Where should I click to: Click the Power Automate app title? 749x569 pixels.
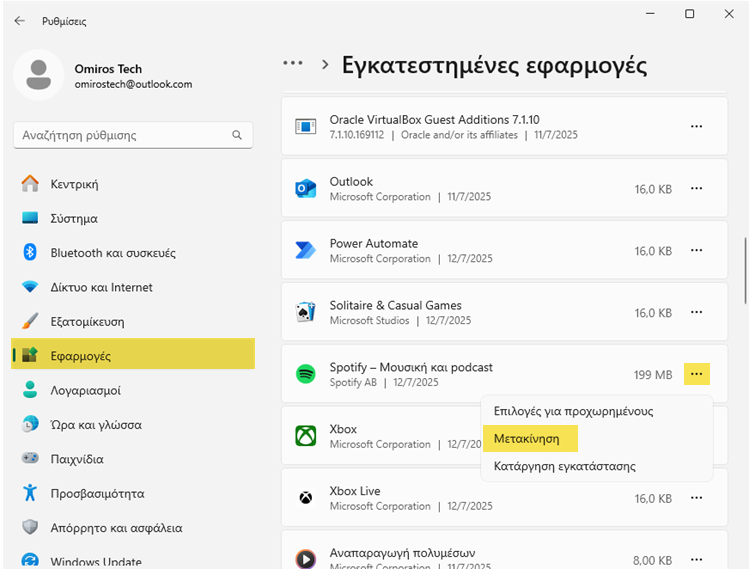374,243
